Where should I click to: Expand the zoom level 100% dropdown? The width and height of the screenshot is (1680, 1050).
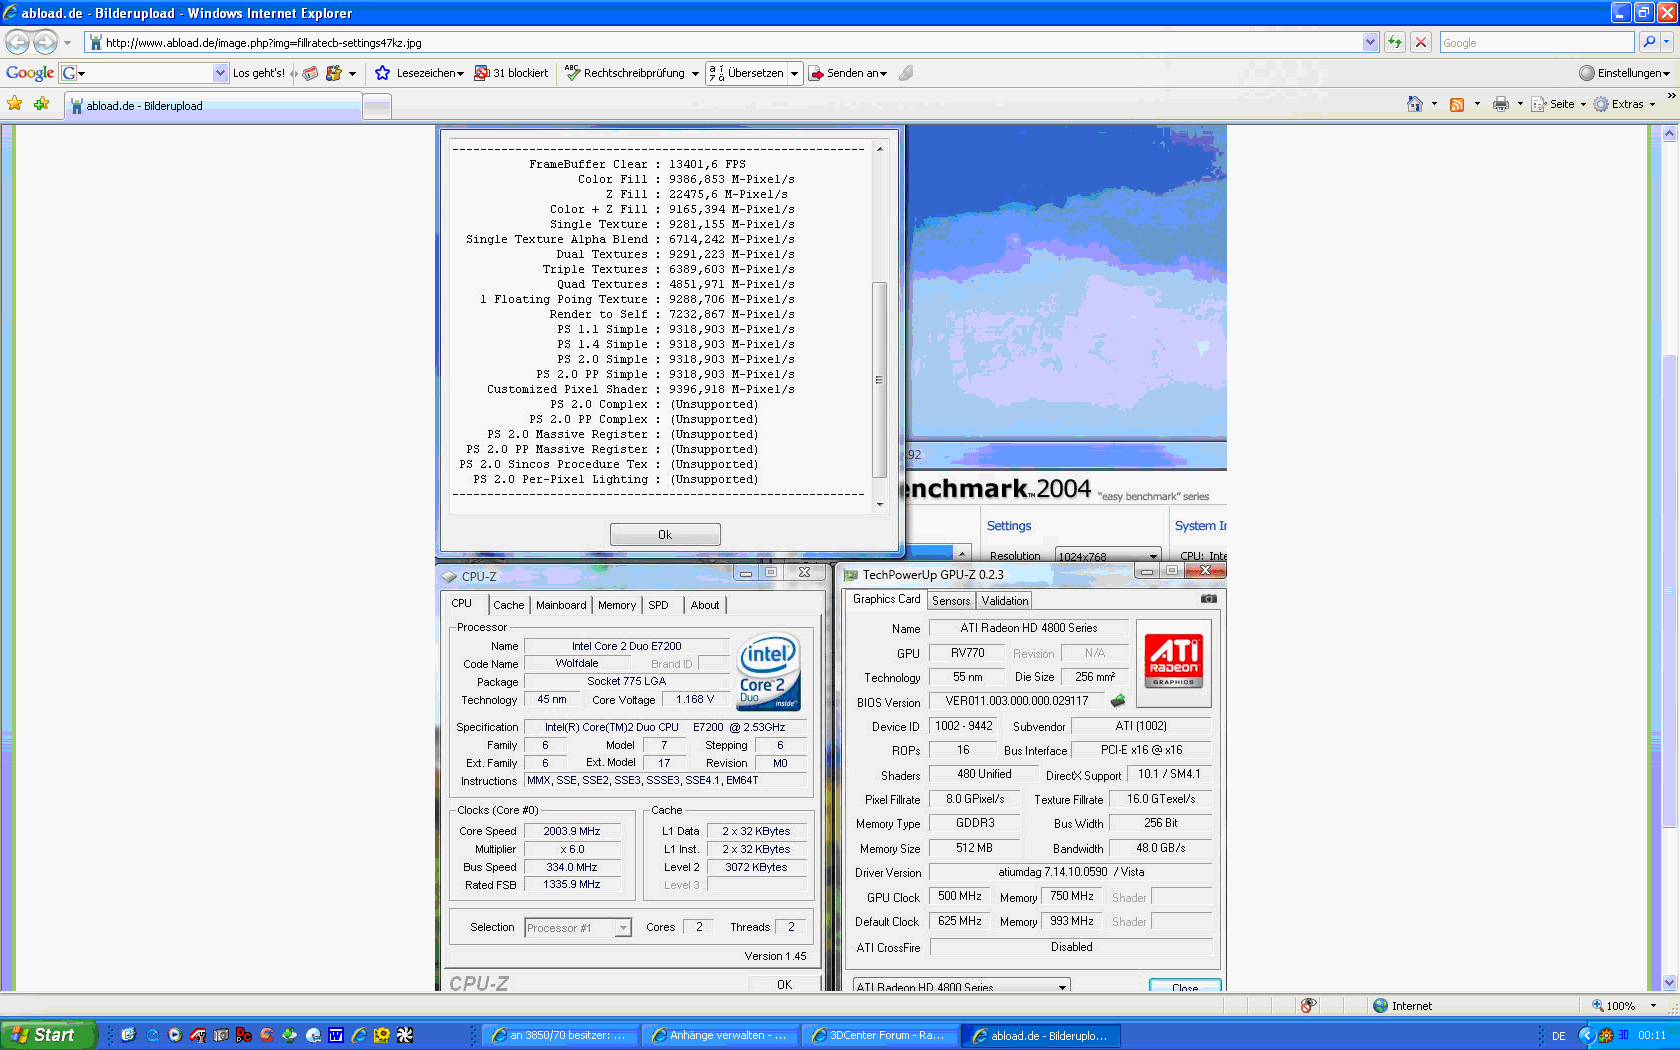[x=1653, y=1006]
